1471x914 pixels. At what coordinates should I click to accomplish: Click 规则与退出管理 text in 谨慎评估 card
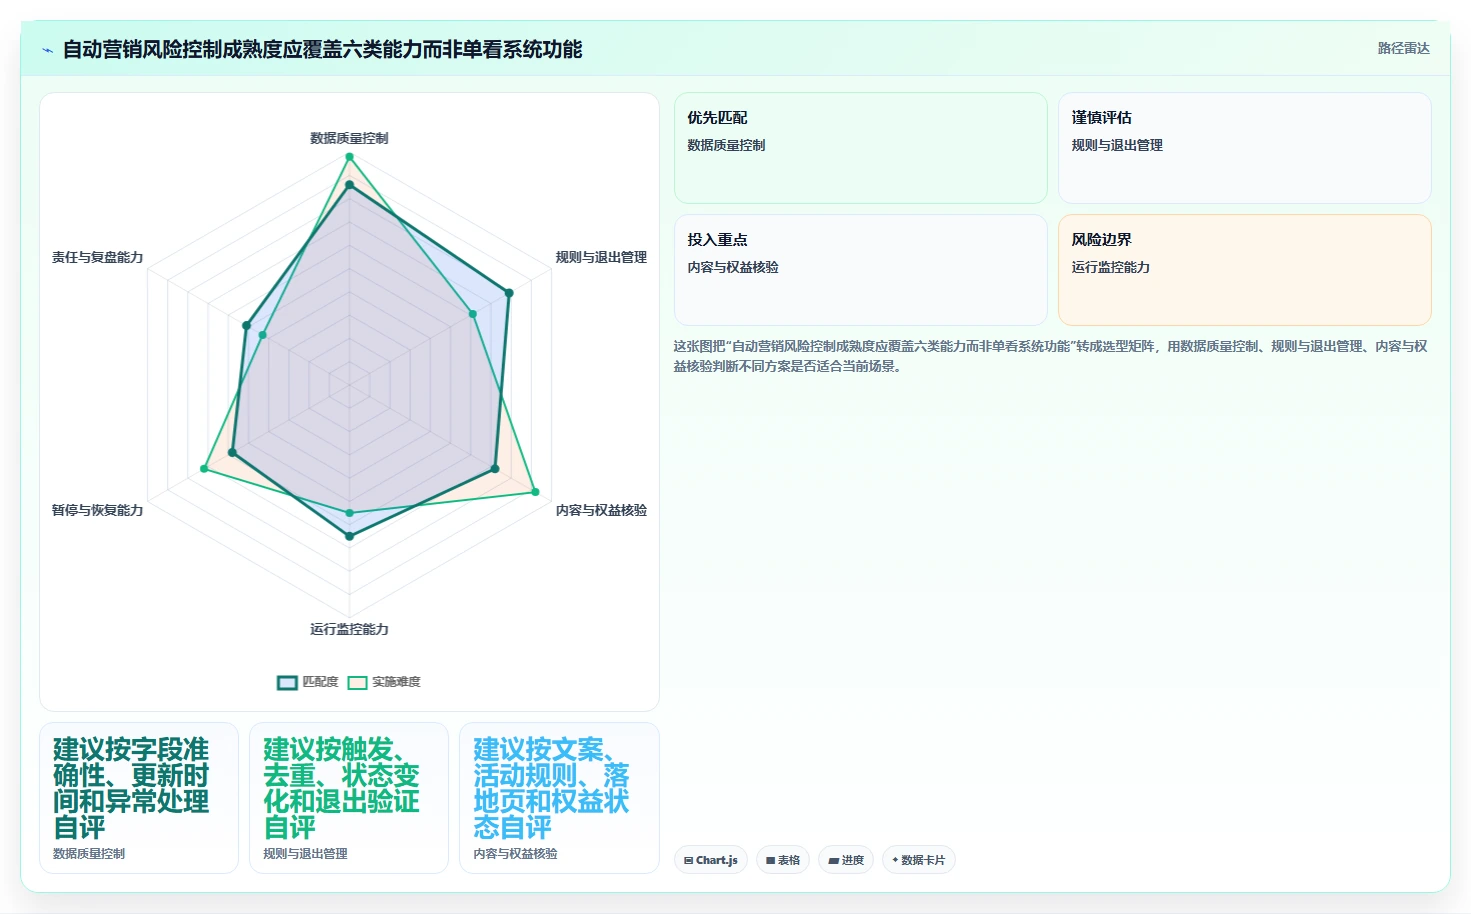tap(1117, 145)
